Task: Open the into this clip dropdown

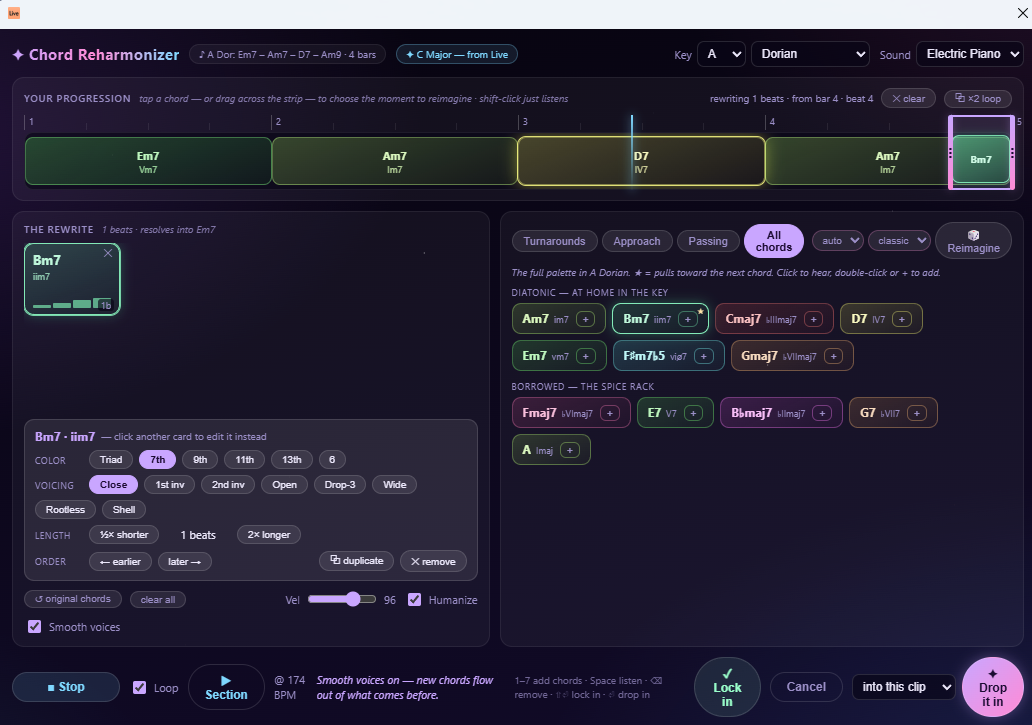Action: pos(903,687)
